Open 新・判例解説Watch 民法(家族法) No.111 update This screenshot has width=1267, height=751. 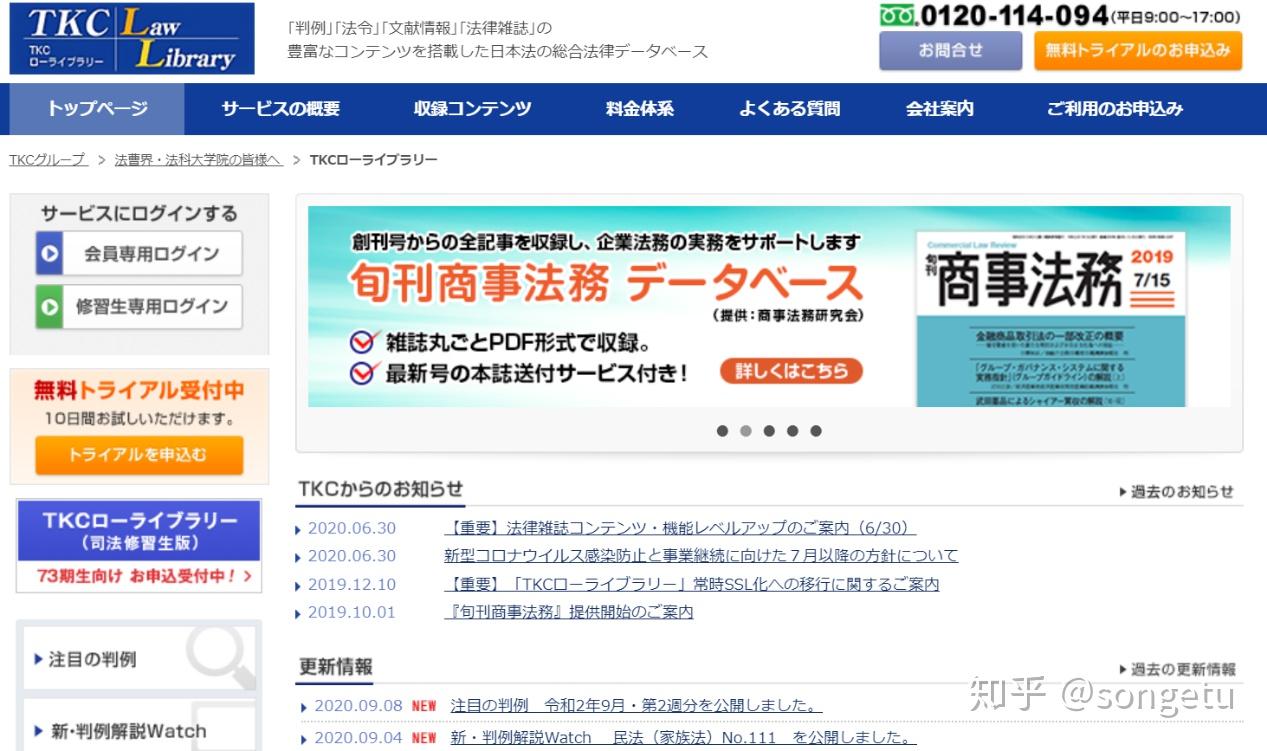[x=683, y=739]
